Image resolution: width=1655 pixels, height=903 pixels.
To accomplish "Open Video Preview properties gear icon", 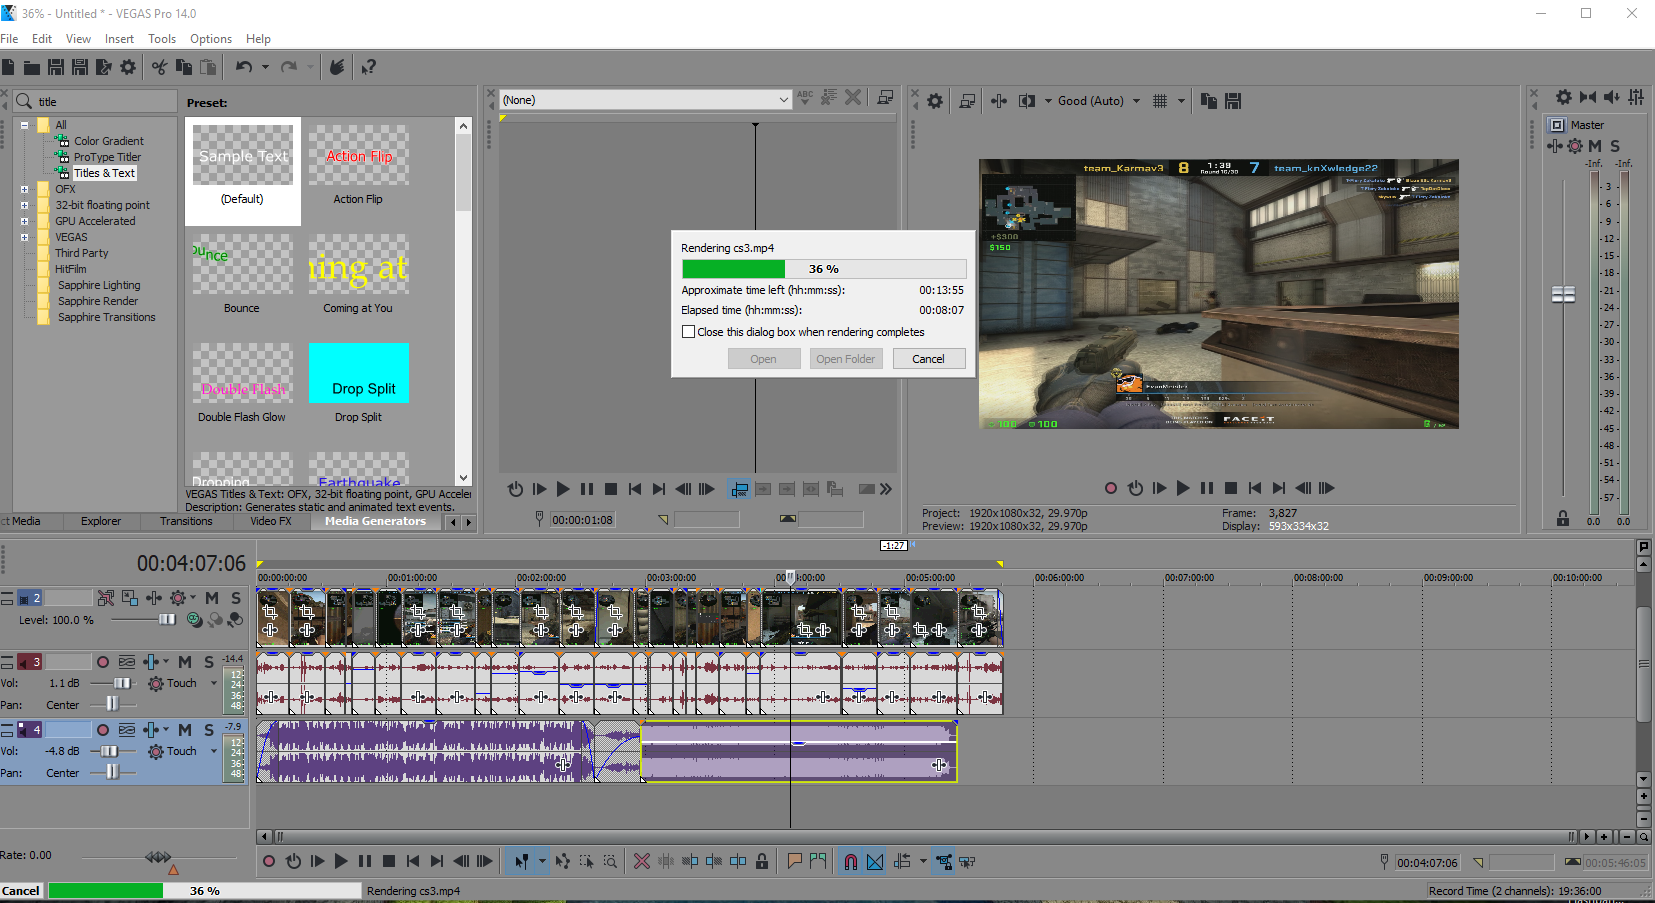I will click(935, 101).
